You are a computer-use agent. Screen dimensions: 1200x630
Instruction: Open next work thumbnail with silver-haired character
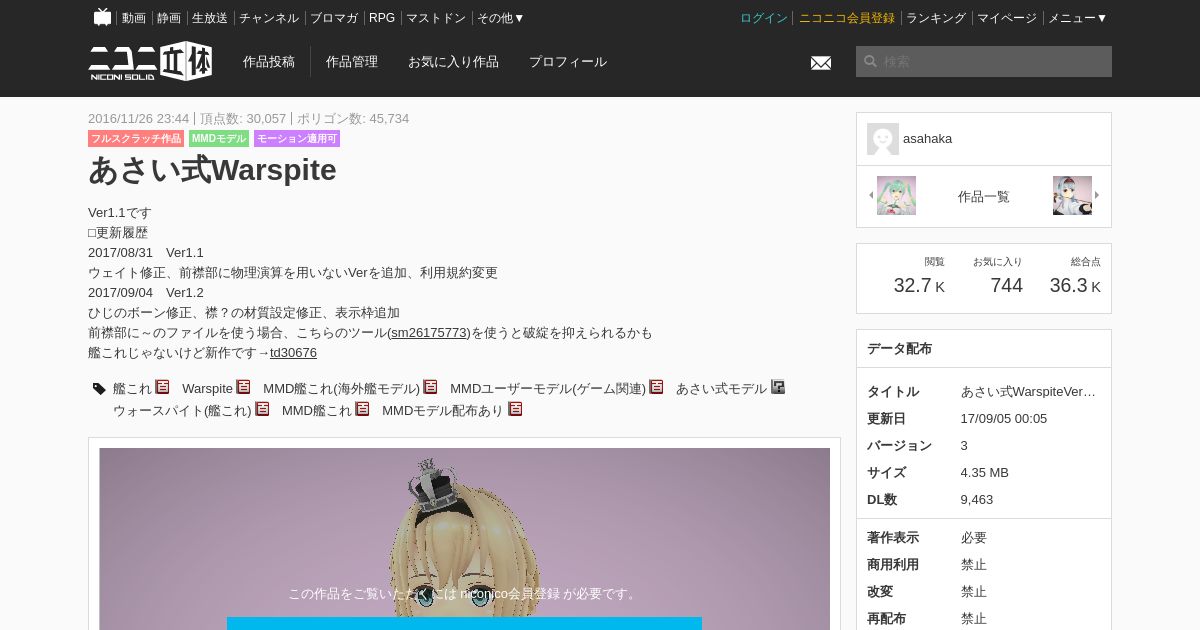coord(1072,195)
